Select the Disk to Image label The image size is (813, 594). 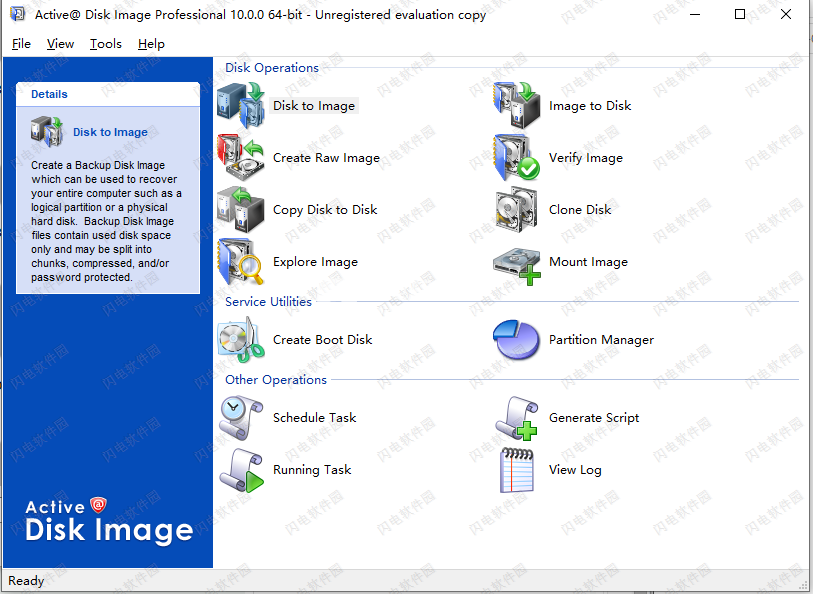tap(314, 106)
